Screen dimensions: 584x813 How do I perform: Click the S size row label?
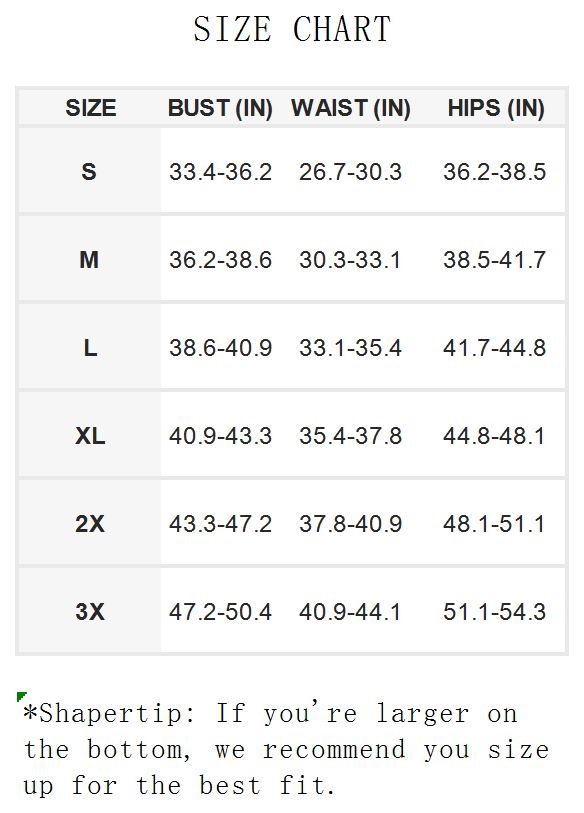click(x=89, y=171)
